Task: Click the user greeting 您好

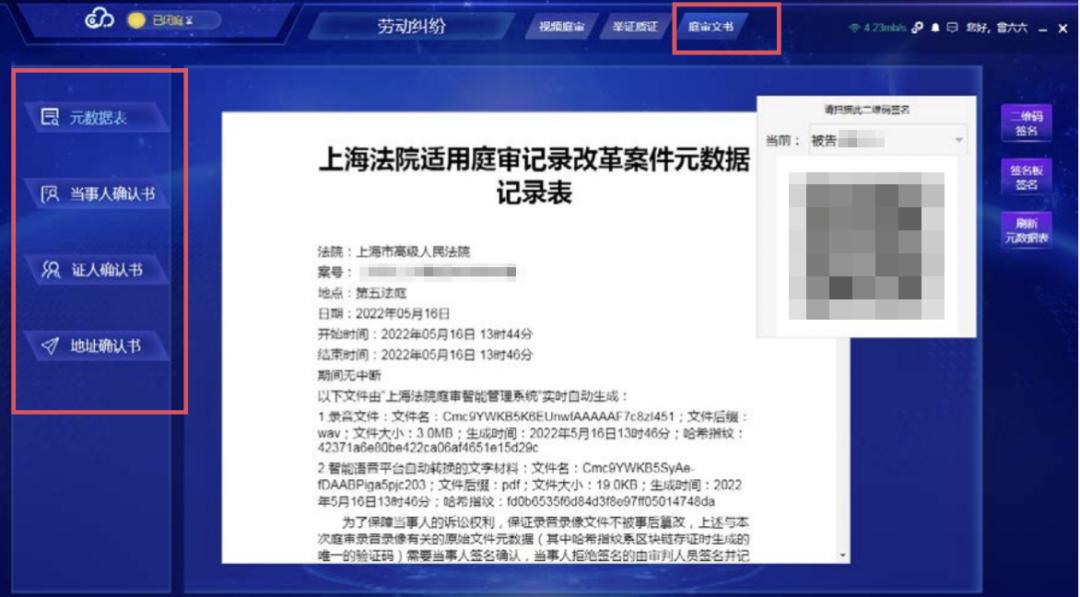Action: (x=997, y=28)
